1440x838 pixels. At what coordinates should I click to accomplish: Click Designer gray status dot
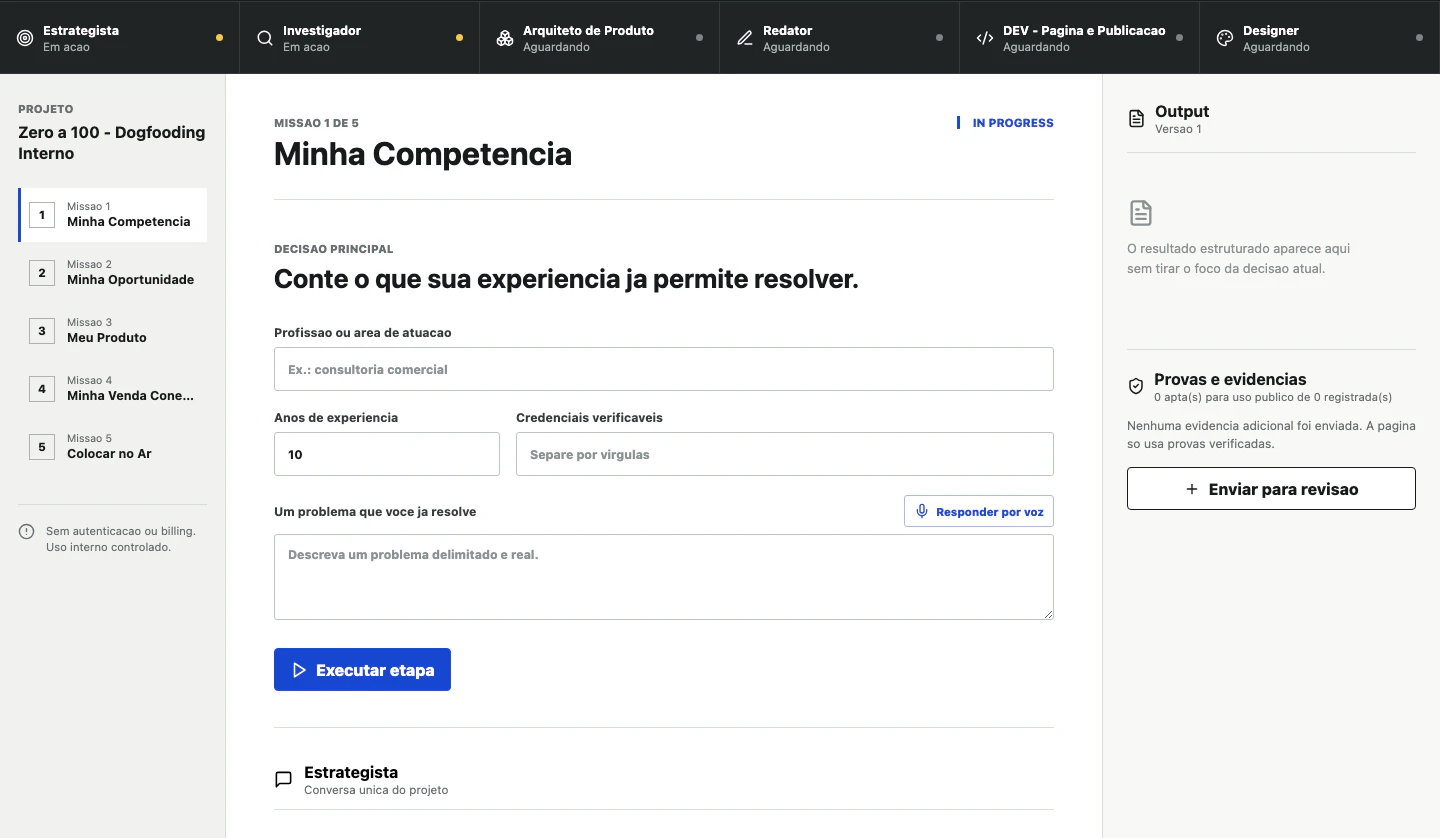pos(1419,38)
